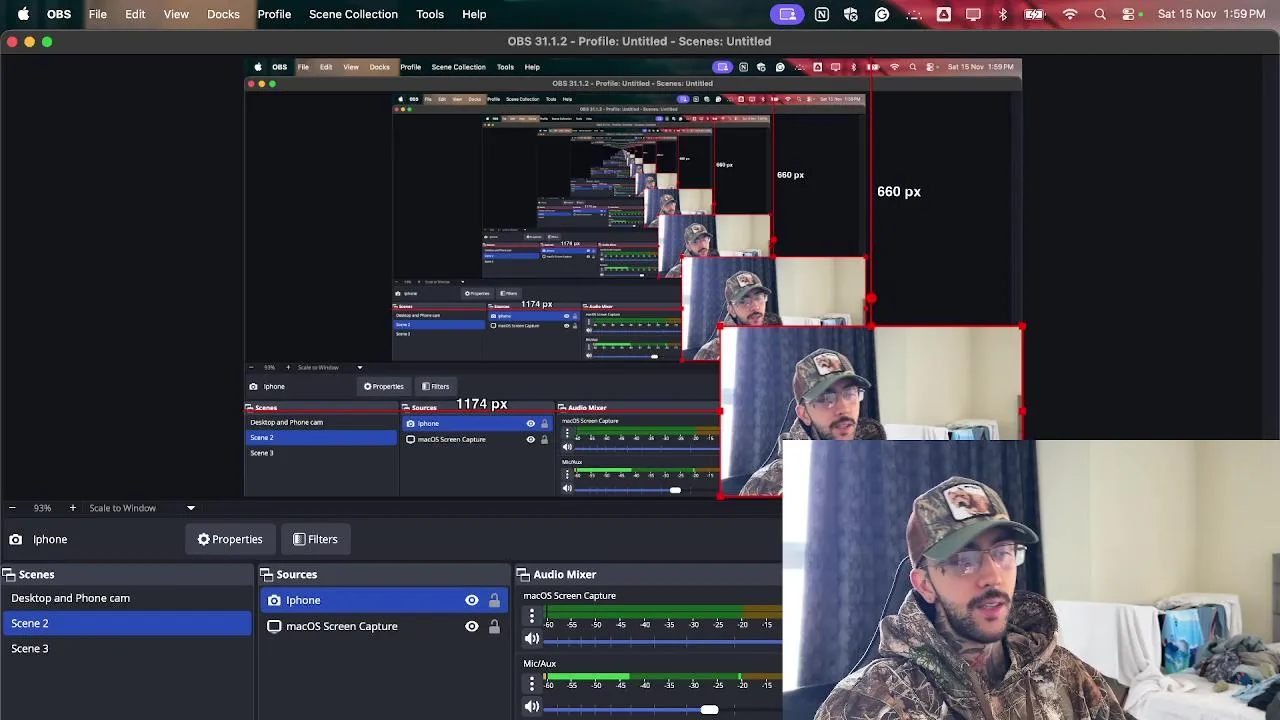The height and width of the screenshot is (720, 1280).
Task: Open the Scale to Window dropdown arrow
Action: [x=191, y=508]
